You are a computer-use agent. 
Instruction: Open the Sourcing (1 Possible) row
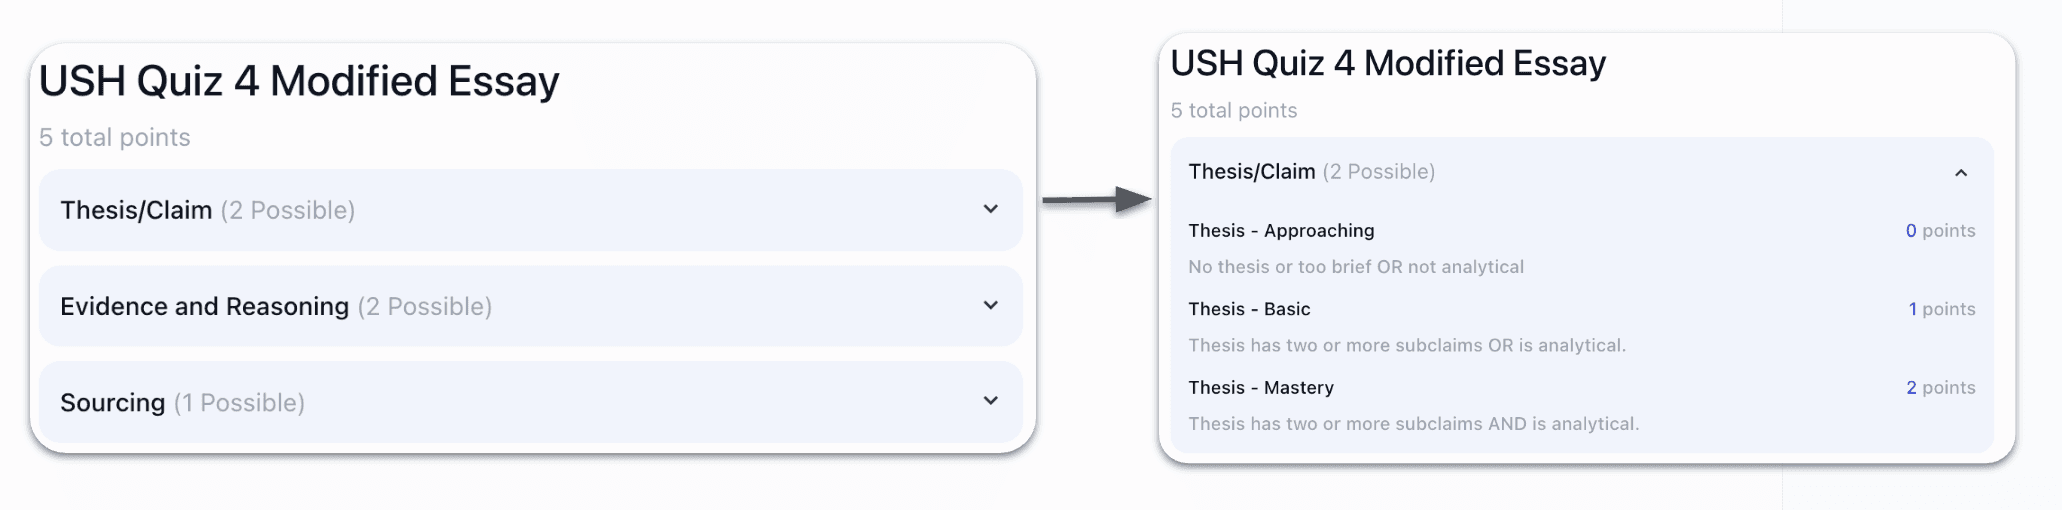530,402
